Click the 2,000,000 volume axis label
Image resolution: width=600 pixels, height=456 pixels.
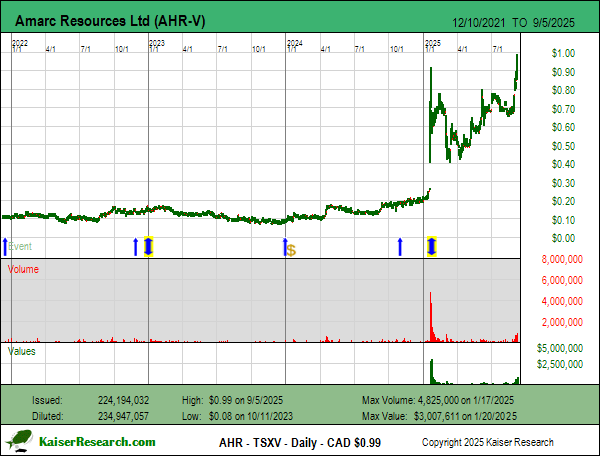click(x=562, y=322)
